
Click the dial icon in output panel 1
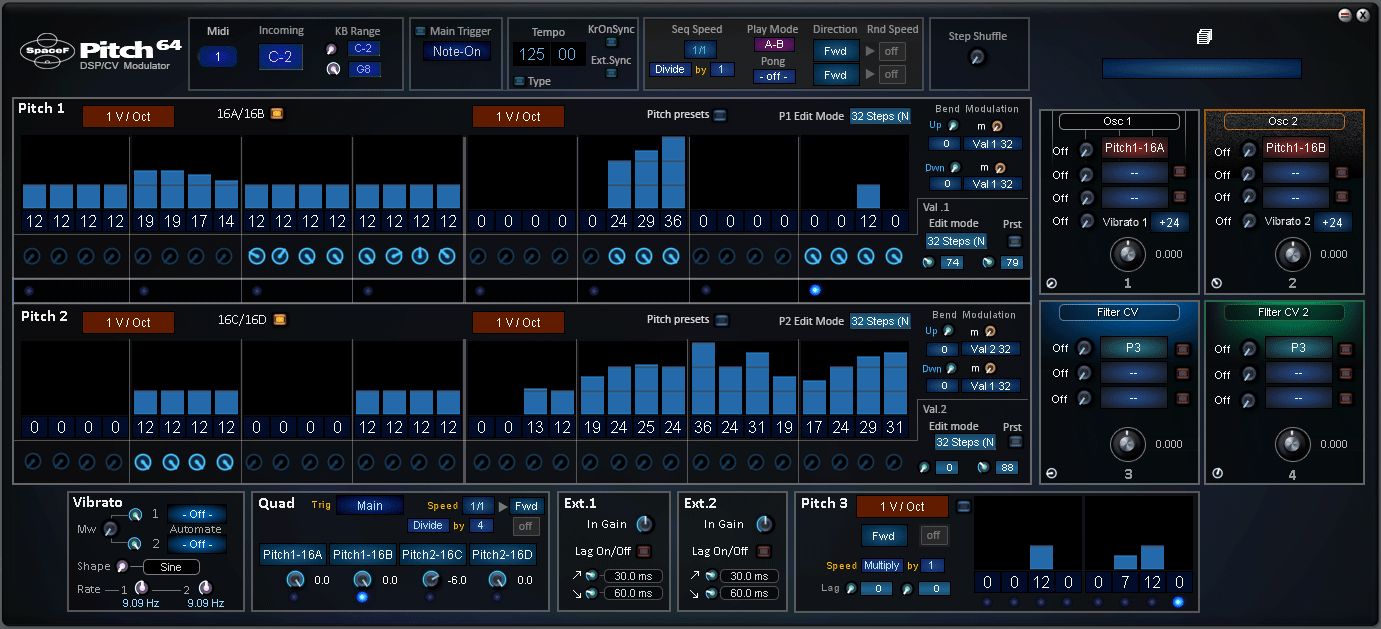1050,283
